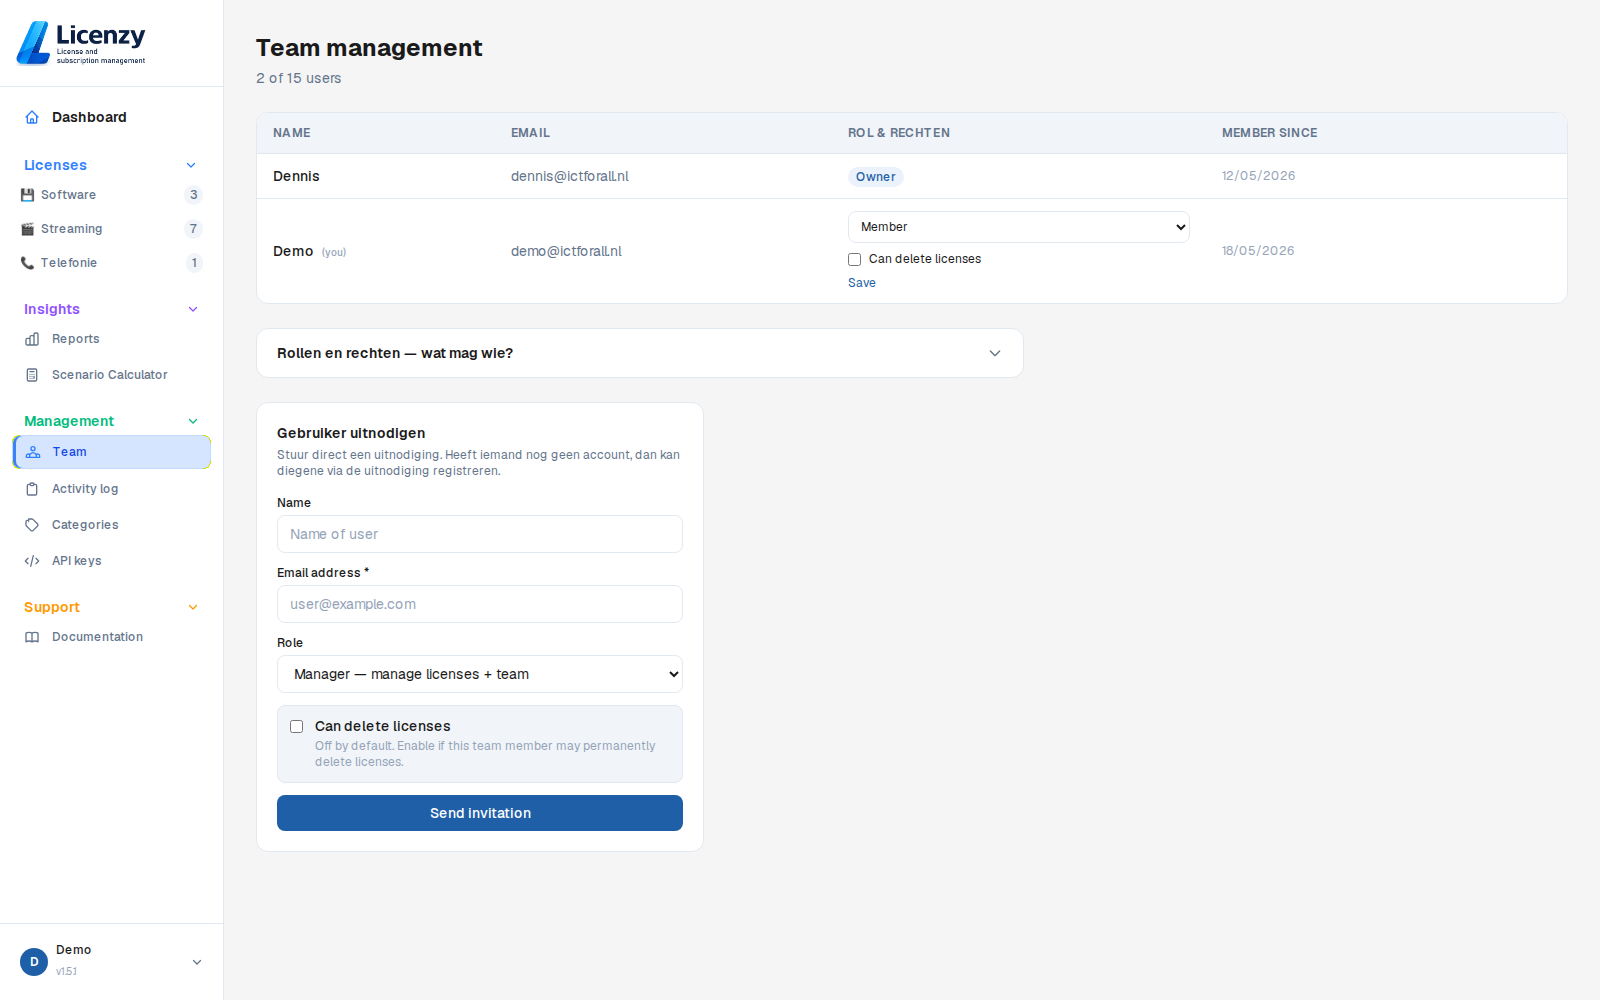Click the Categories tag icon
This screenshot has width=1600, height=1000.
point(32,525)
